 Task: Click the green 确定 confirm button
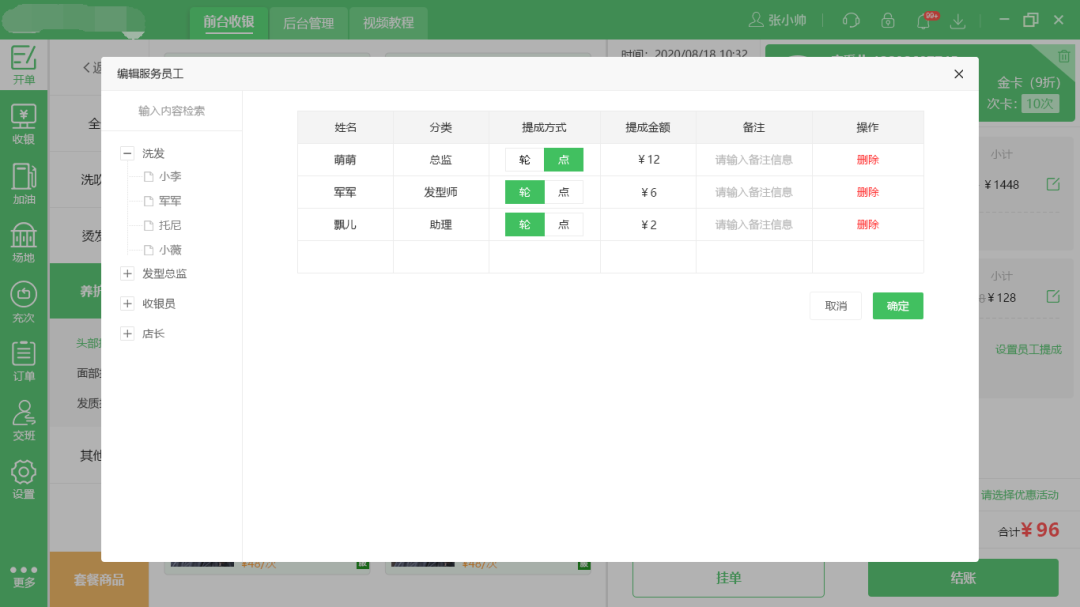pyautogui.click(x=897, y=306)
